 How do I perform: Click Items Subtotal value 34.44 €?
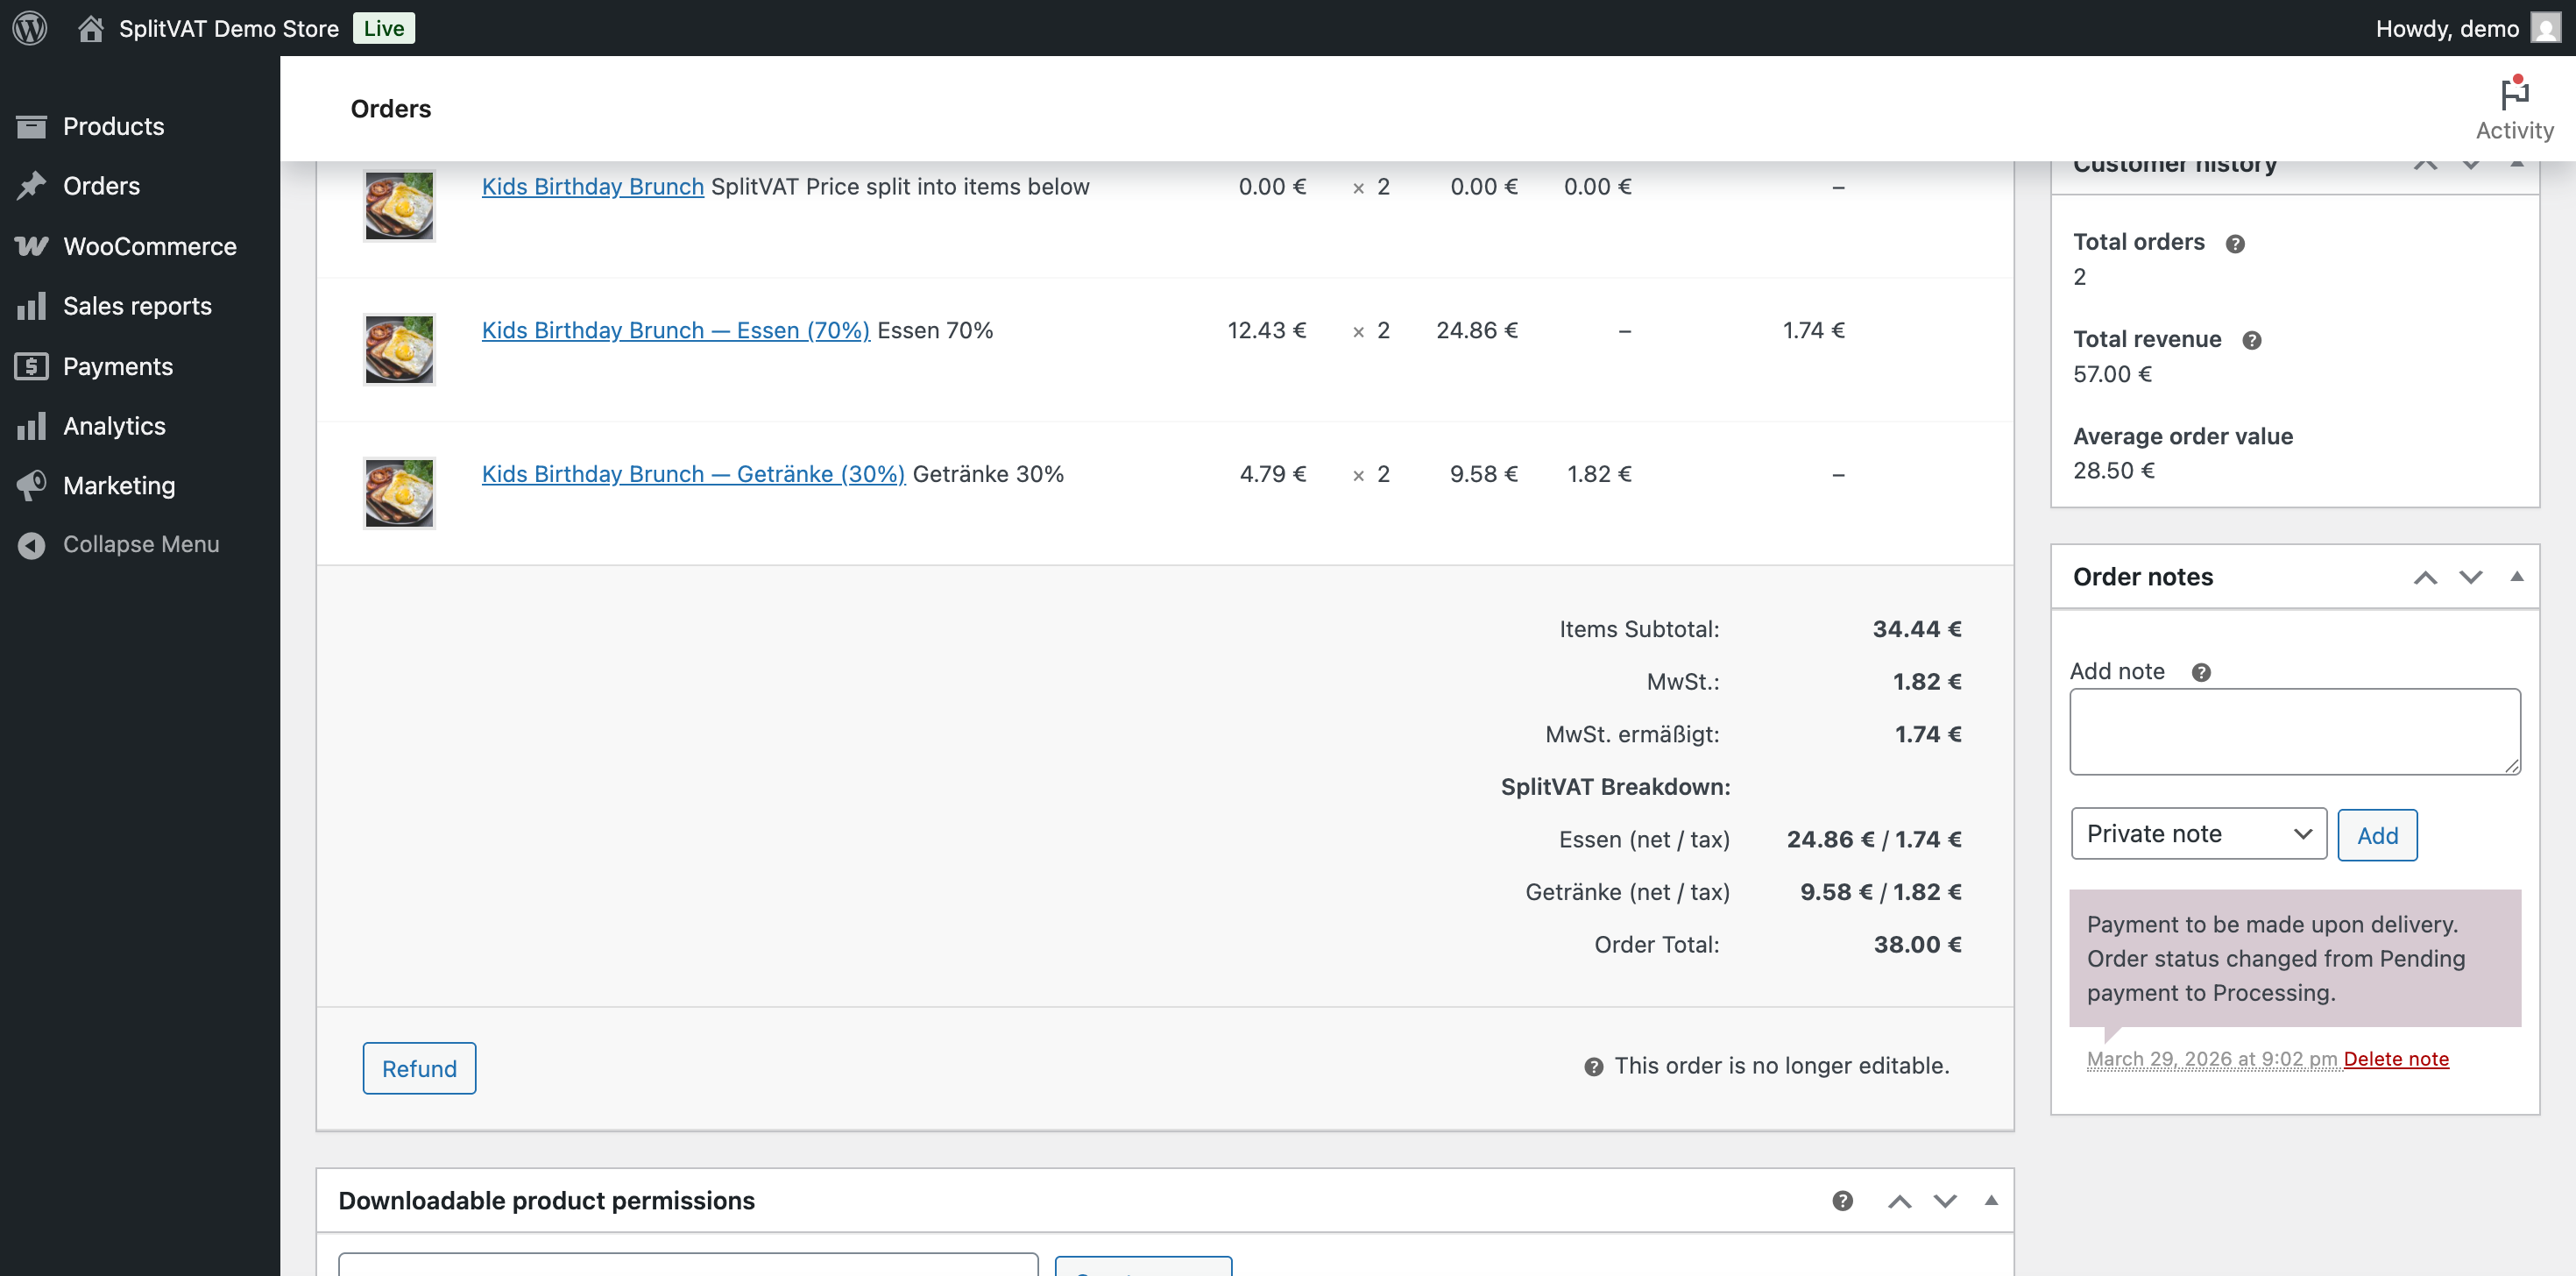[1917, 629]
